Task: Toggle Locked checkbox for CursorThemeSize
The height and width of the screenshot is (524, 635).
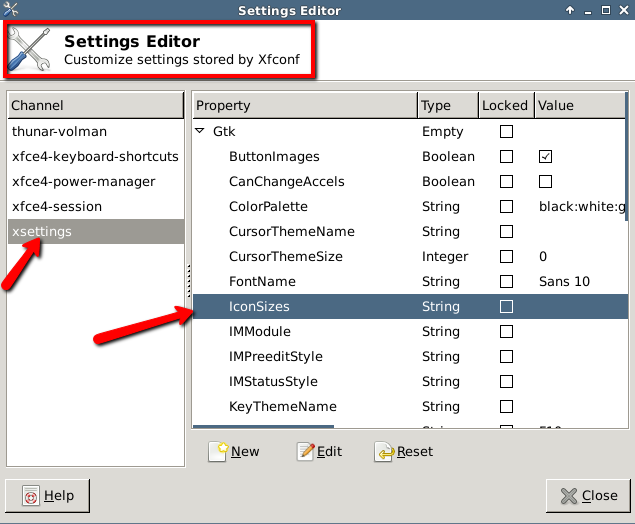Action: pyautogui.click(x=506, y=256)
